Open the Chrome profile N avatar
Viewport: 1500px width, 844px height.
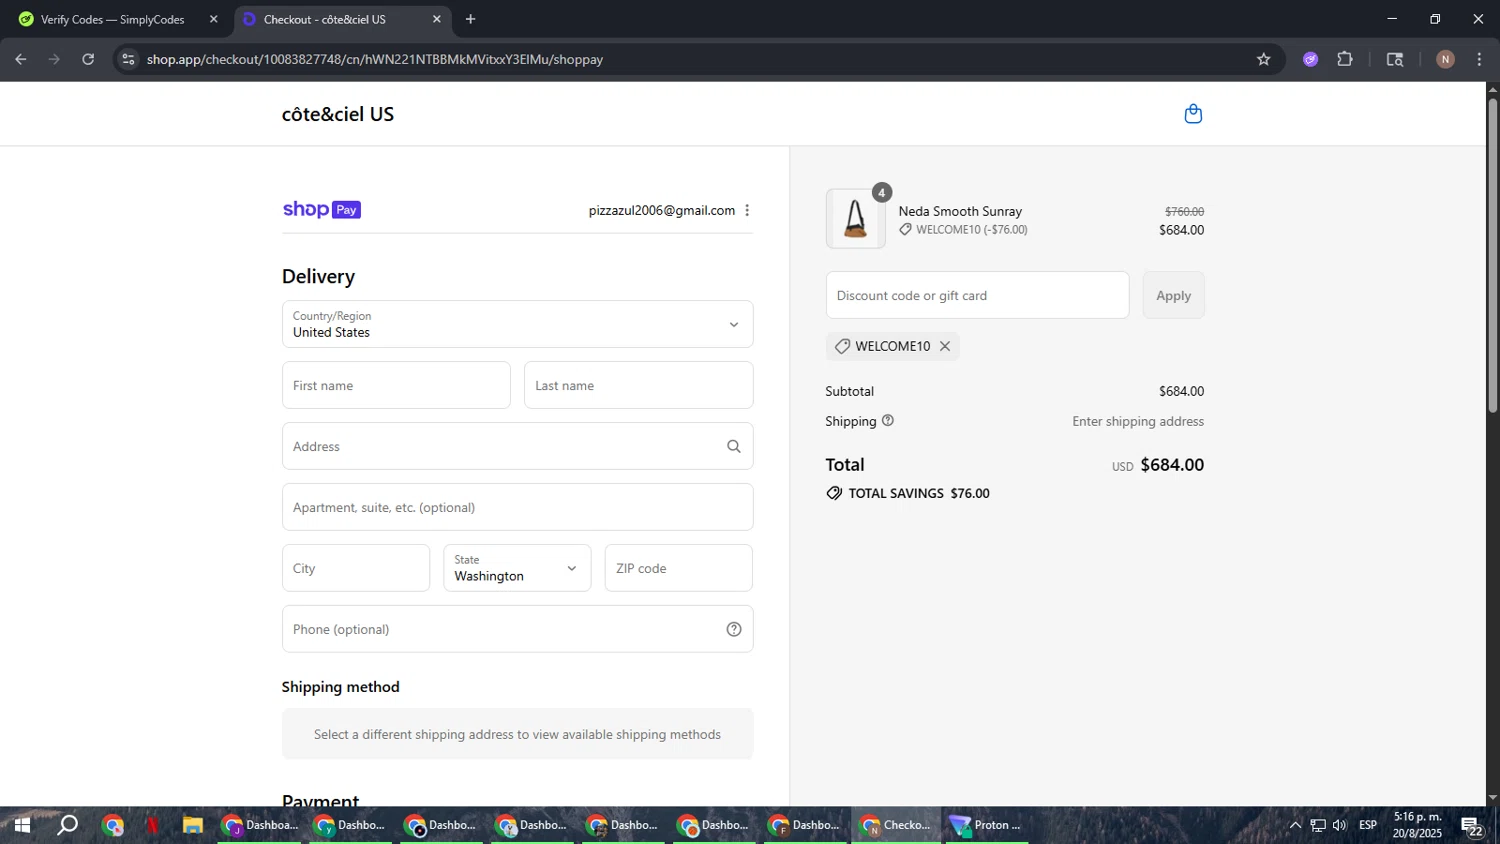pos(1445,59)
